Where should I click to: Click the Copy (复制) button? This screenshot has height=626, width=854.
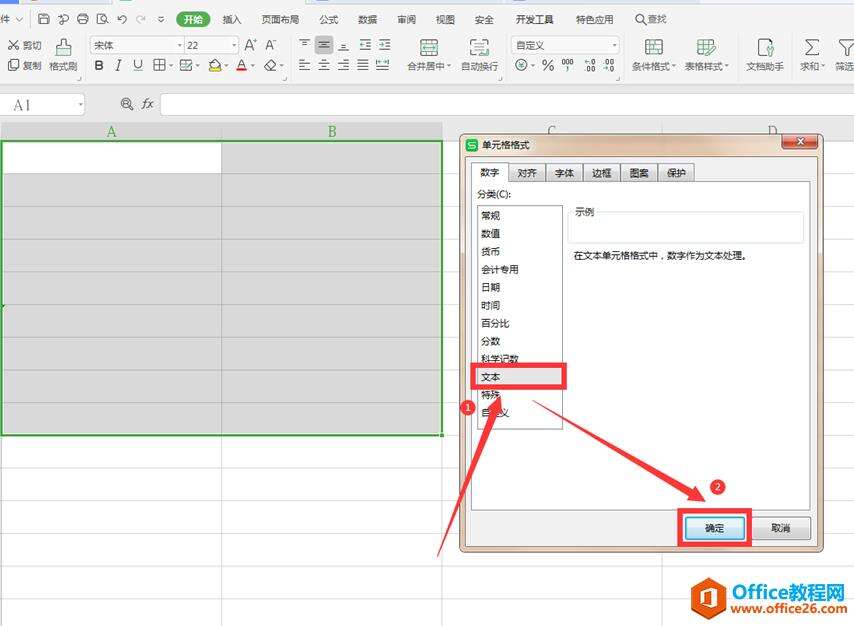25,65
